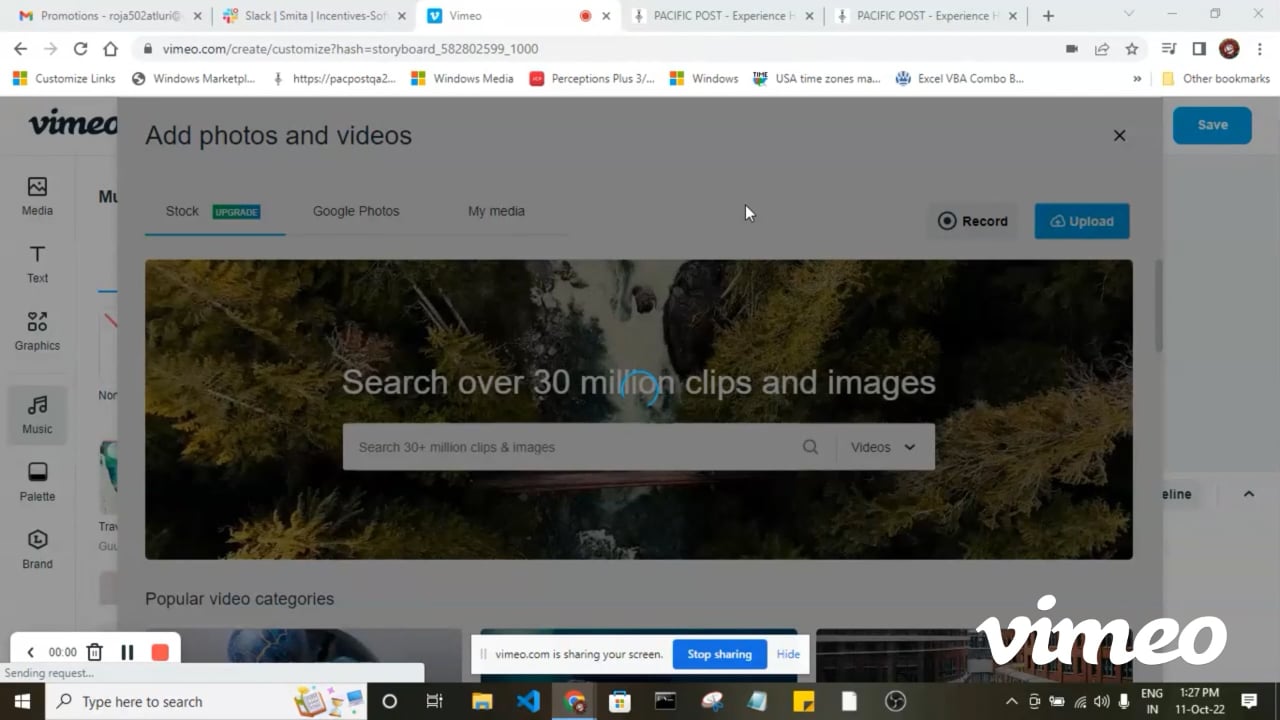Select the Music panel in sidebar
Screen dimensions: 1280x720
37,415
